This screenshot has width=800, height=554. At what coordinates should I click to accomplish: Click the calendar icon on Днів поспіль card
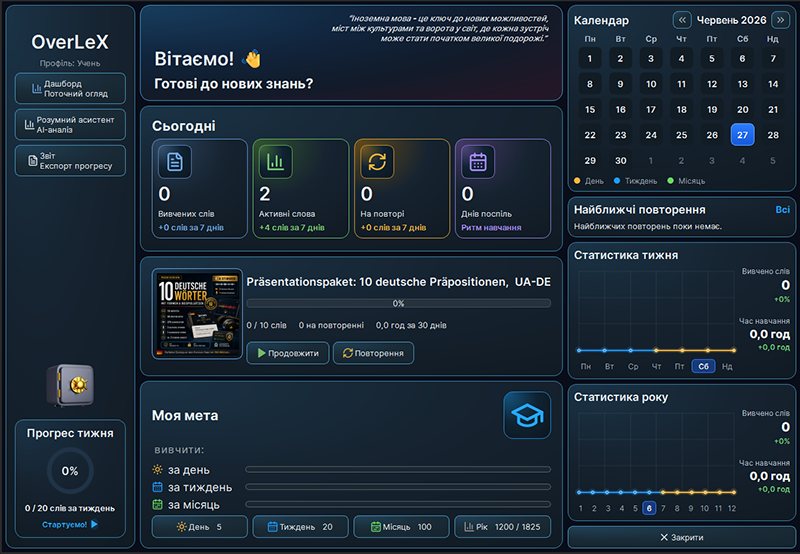tap(478, 162)
